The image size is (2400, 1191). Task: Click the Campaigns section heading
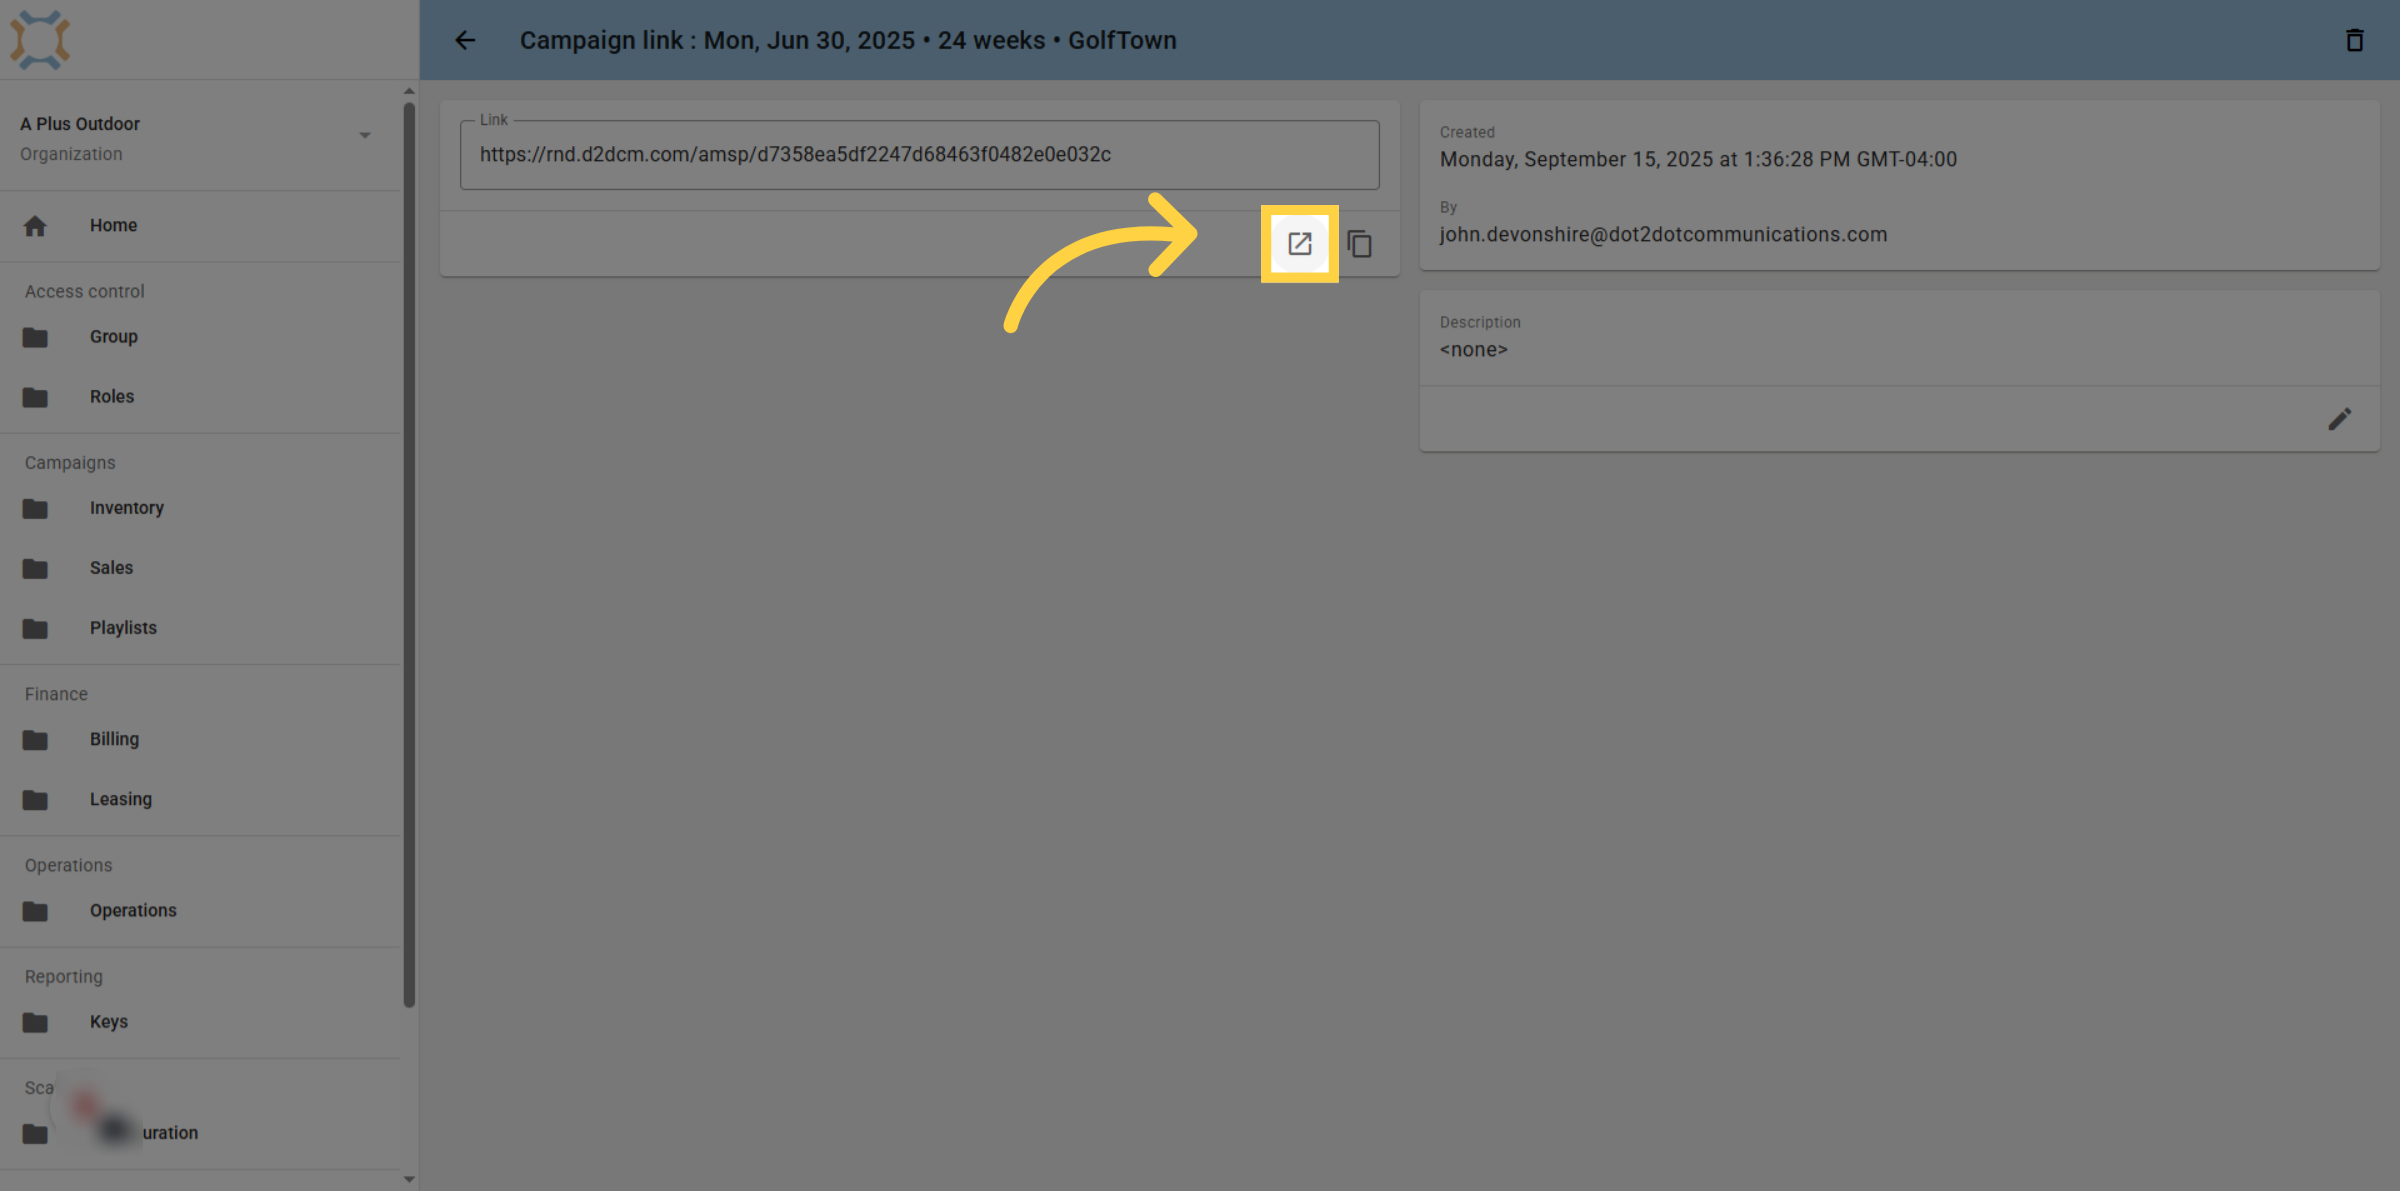click(70, 463)
